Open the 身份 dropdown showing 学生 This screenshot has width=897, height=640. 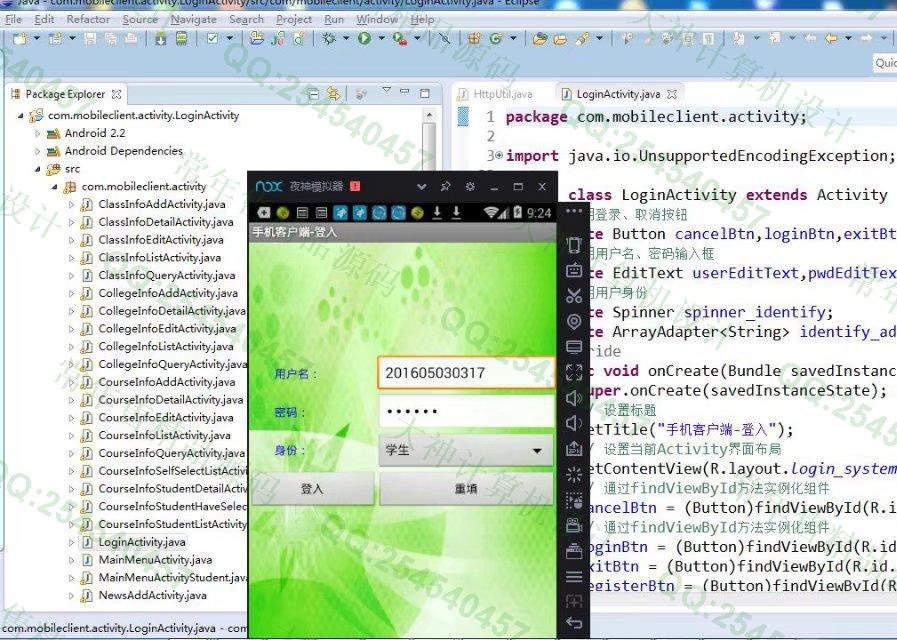coord(466,450)
